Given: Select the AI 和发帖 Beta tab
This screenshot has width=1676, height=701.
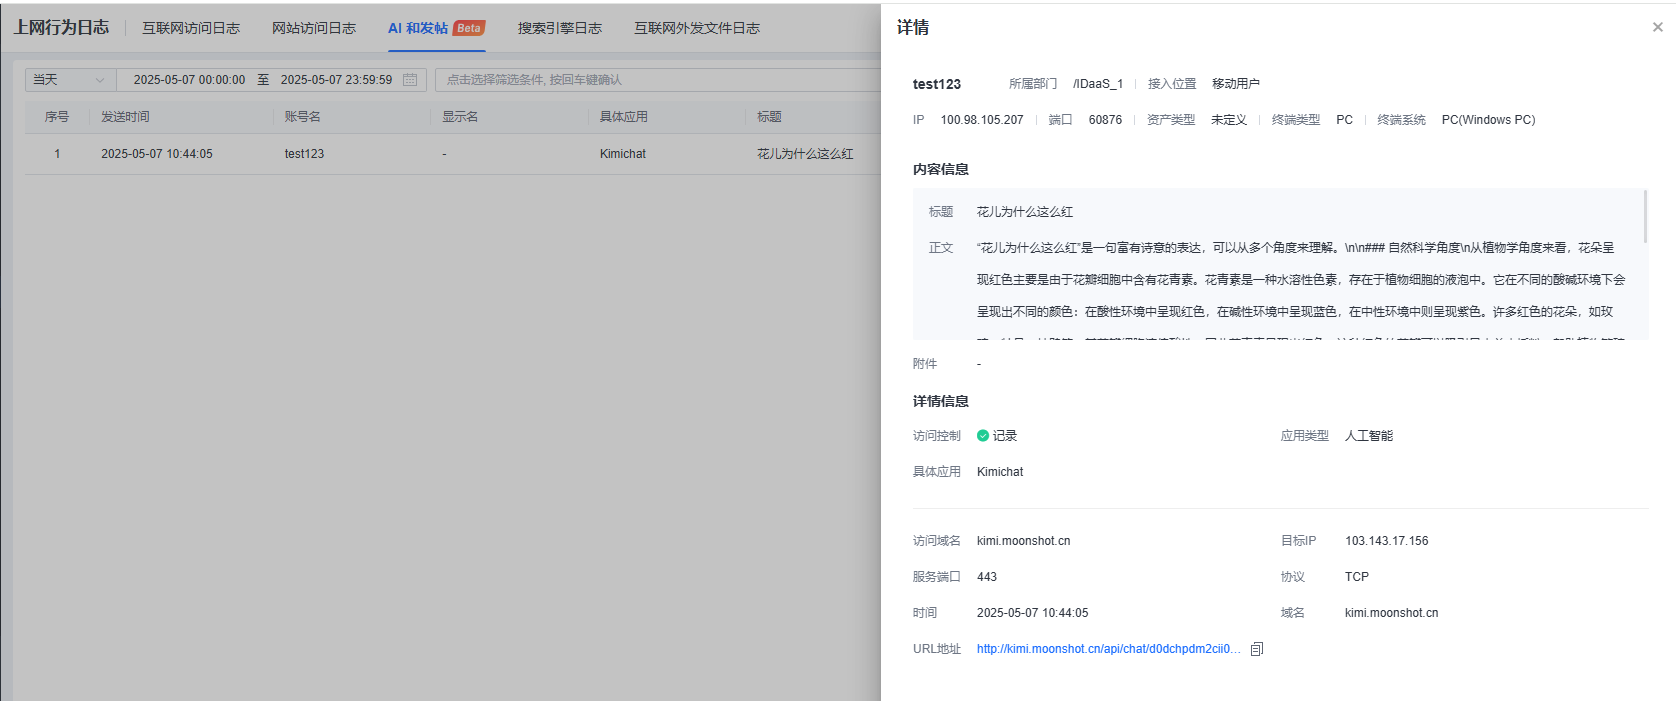Looking at the screenshot, I should coord(436,28).
